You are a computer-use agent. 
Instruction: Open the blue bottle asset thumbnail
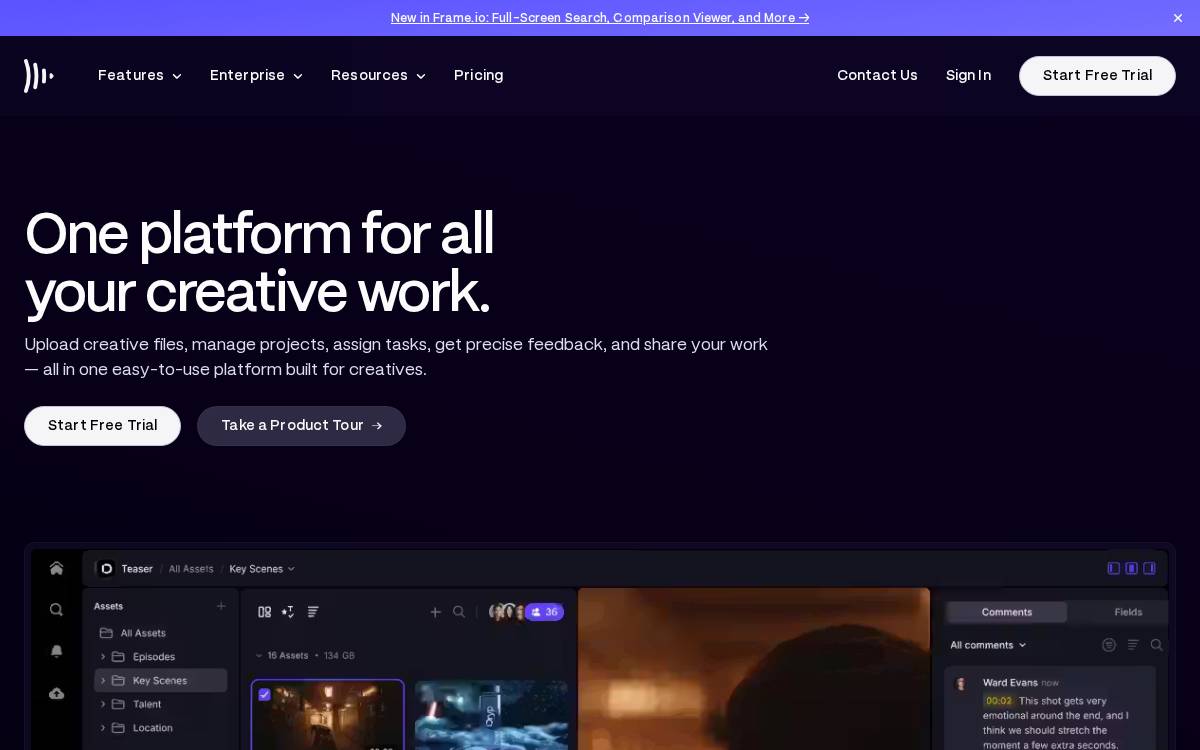tap(491, 716)
